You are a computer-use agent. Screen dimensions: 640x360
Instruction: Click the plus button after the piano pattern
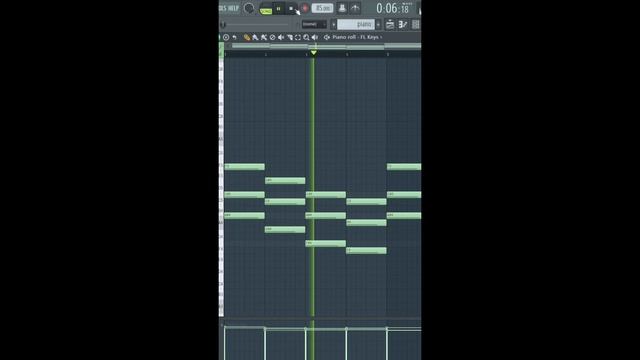tap(378, 24)
